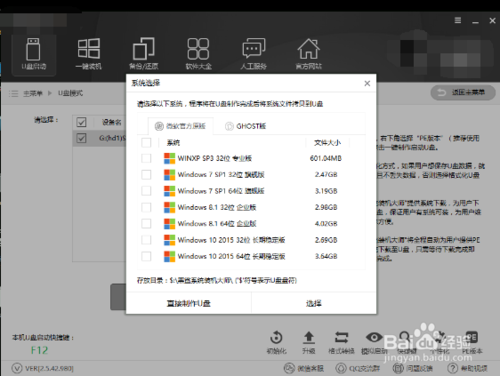
Task: Click the WINXP SP3 Windows logo icon
Action: (169, 158)
